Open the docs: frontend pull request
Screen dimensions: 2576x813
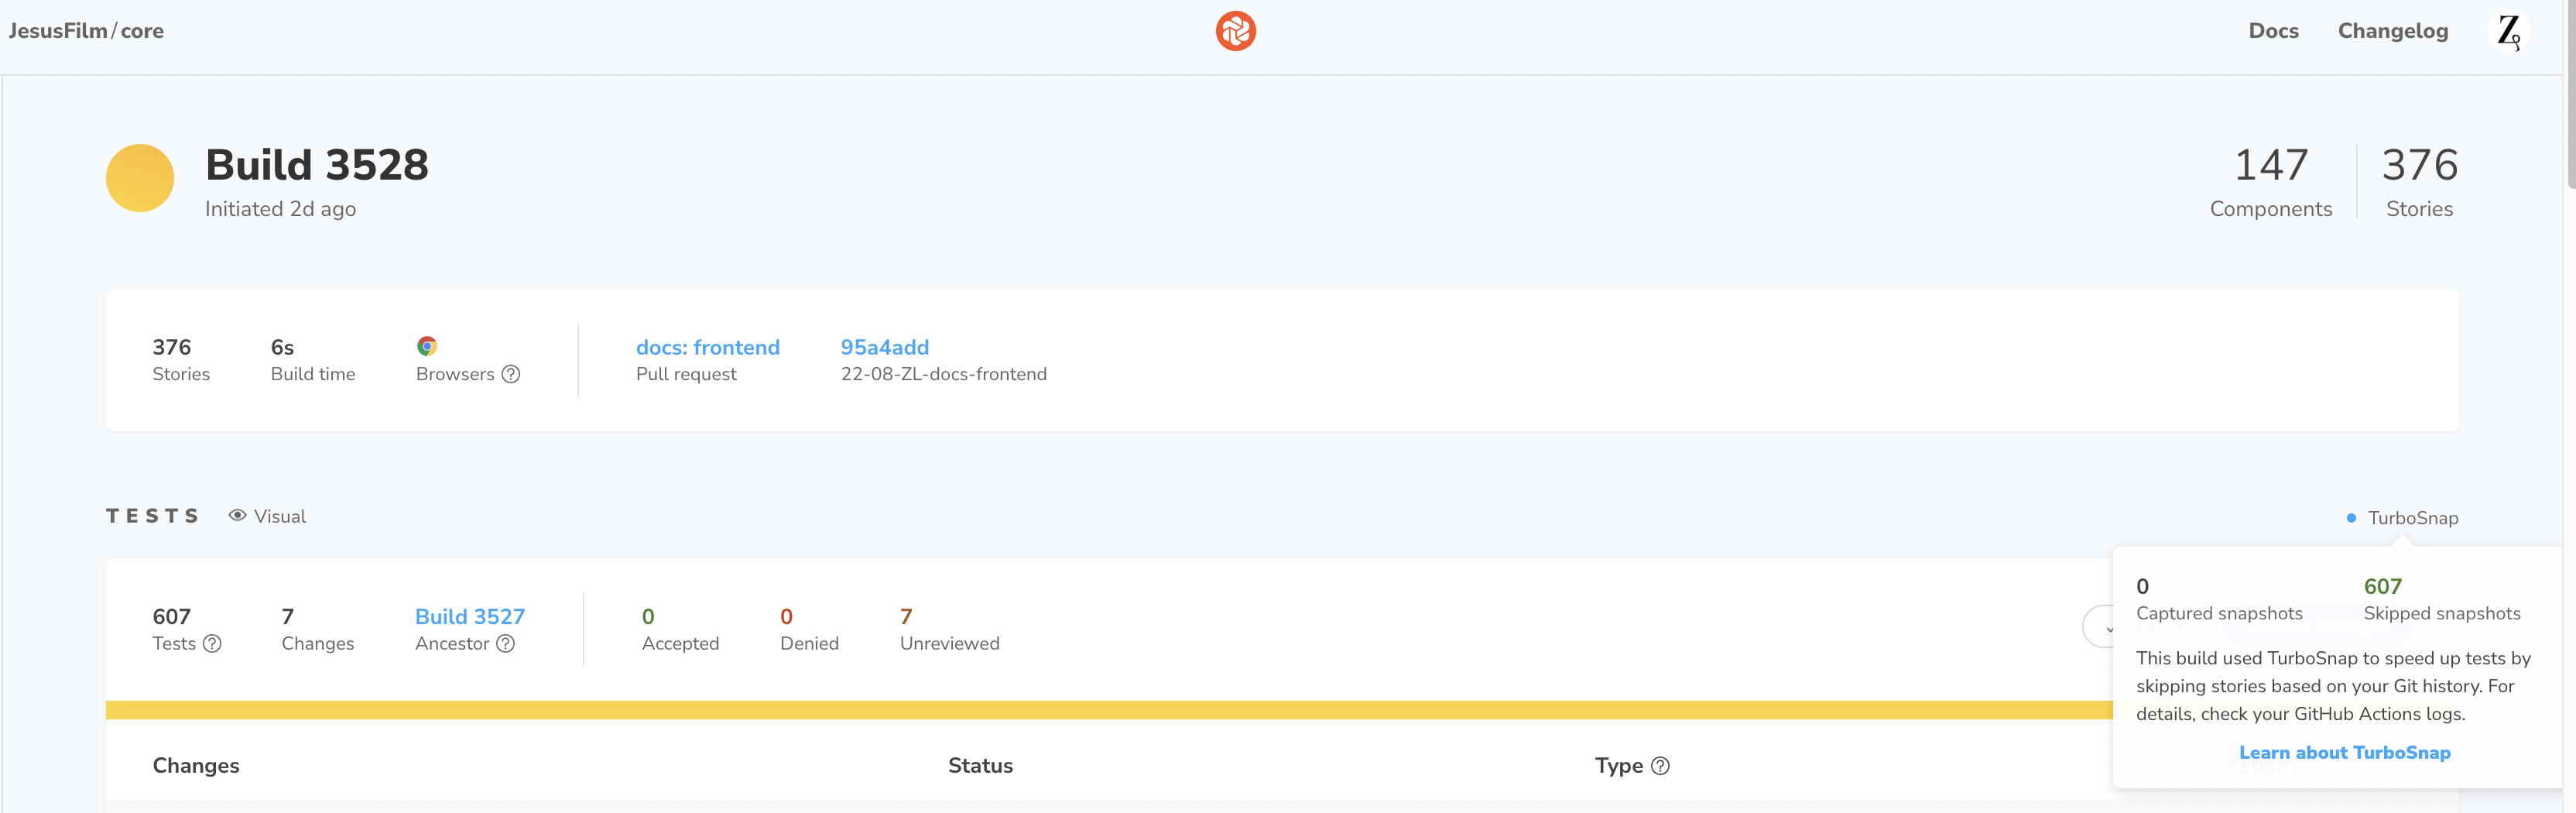coord(707,347)
